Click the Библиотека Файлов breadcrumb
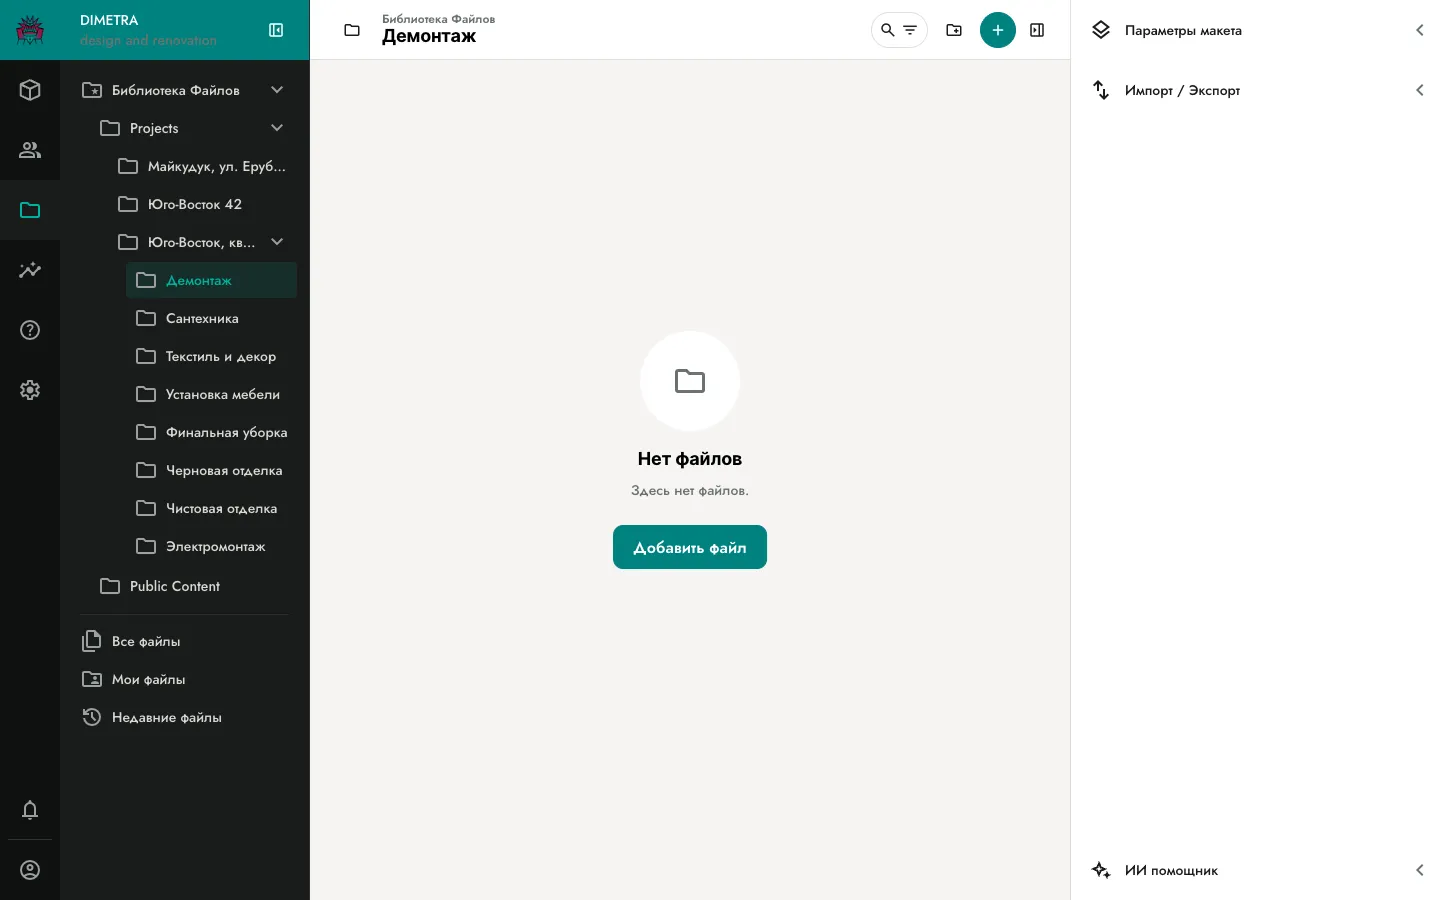Viewport: 1440px width, 900px height. pos(438,19)
